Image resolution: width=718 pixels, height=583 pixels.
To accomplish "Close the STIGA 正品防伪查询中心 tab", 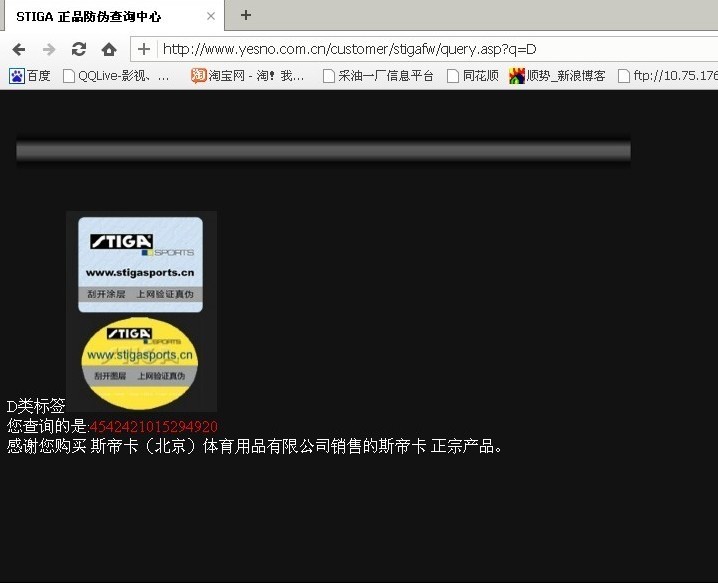I will pos(211,16).
